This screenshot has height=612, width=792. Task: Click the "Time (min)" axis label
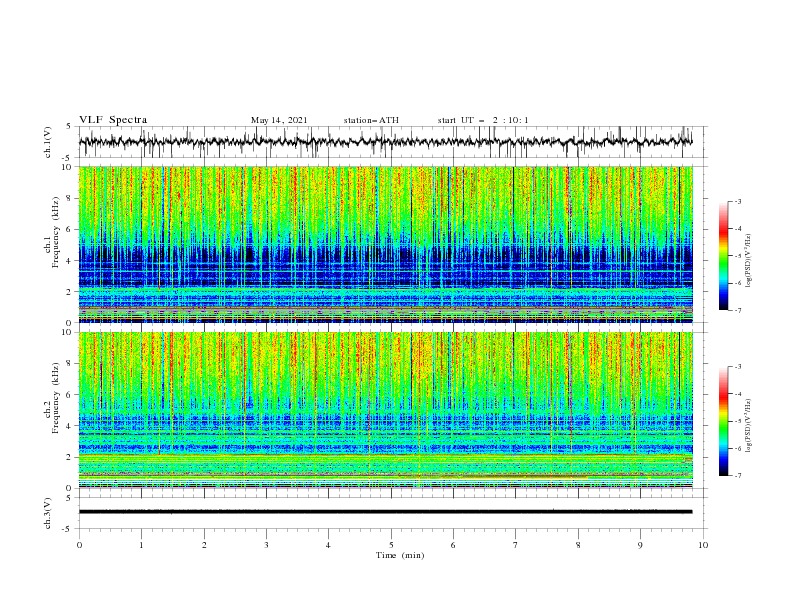[x=400, y=555]
